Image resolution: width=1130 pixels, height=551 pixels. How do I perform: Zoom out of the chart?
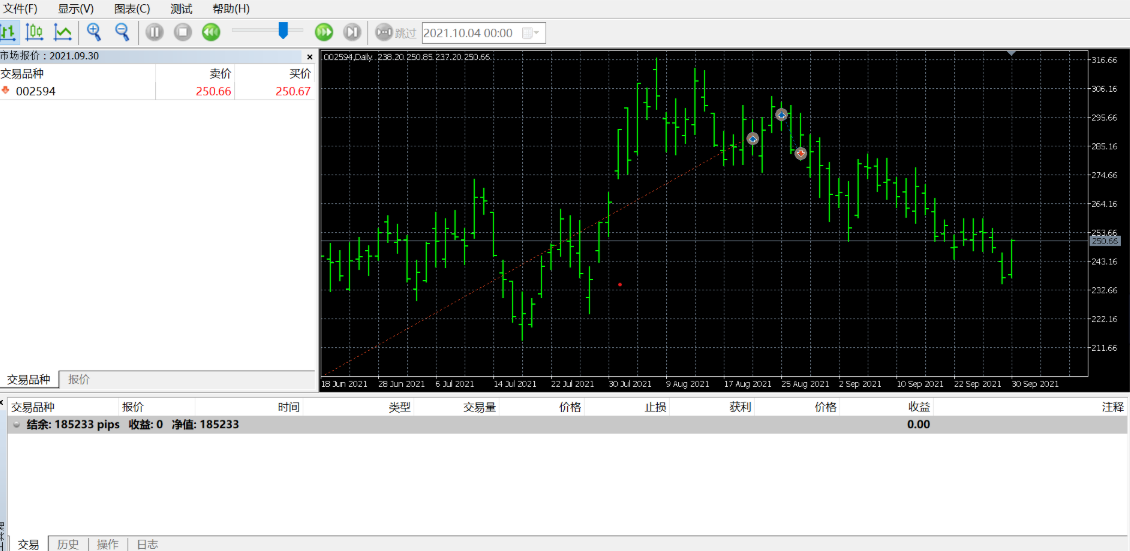tap(122, 32)
